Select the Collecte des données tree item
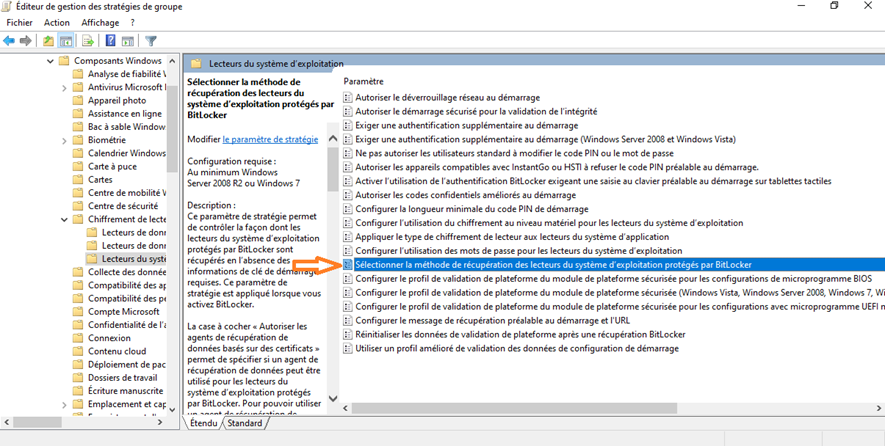 point(127,272)
